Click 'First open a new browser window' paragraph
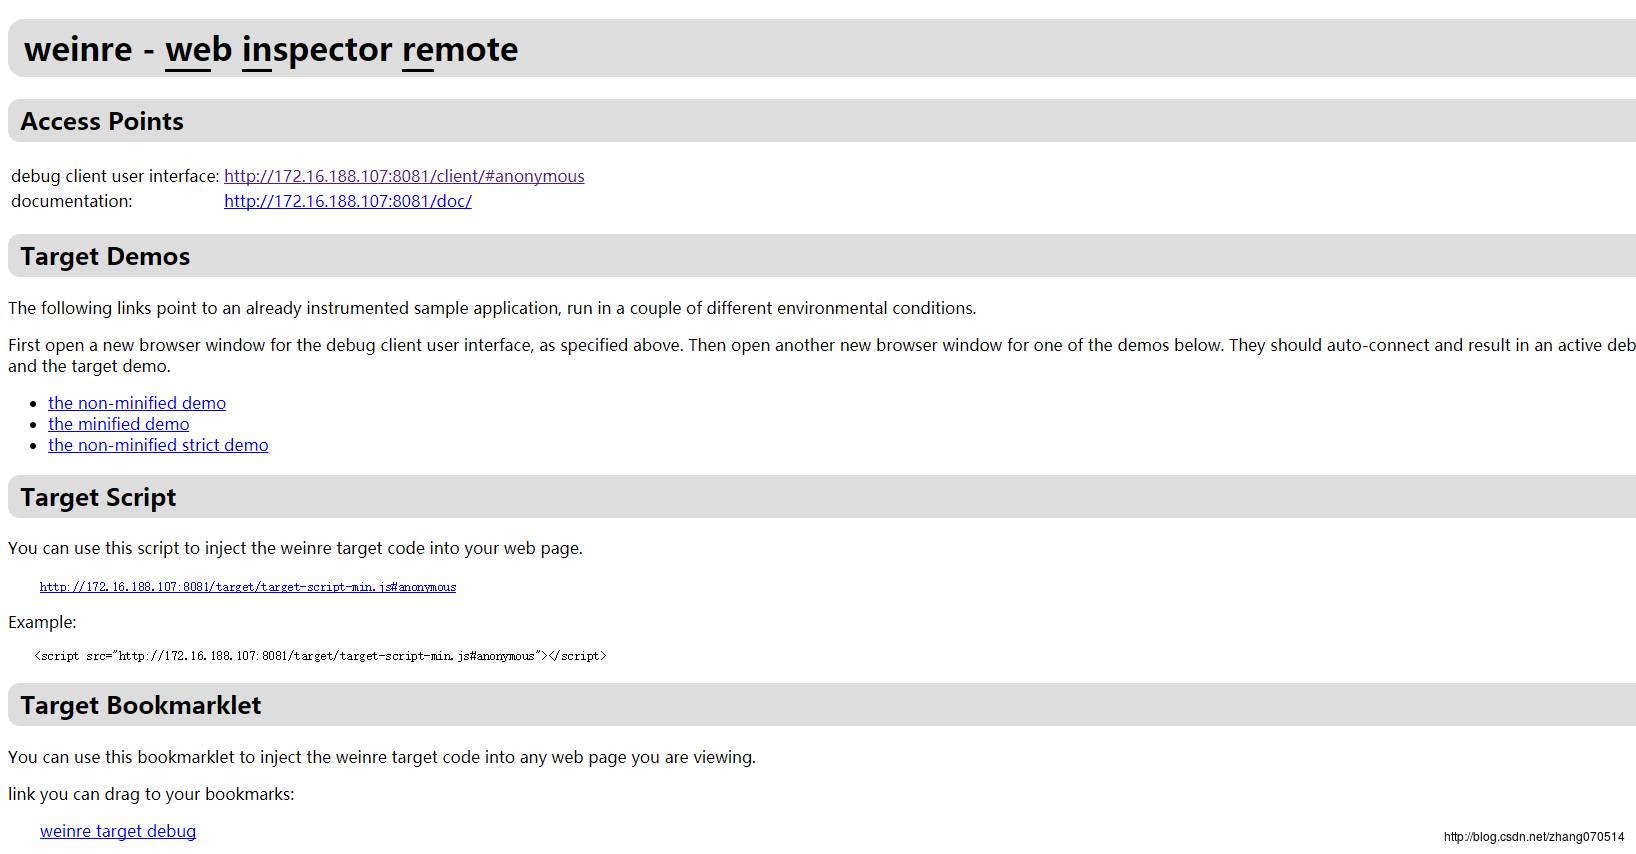This screenshot has height=854, width=1636. tap(822, 355)
